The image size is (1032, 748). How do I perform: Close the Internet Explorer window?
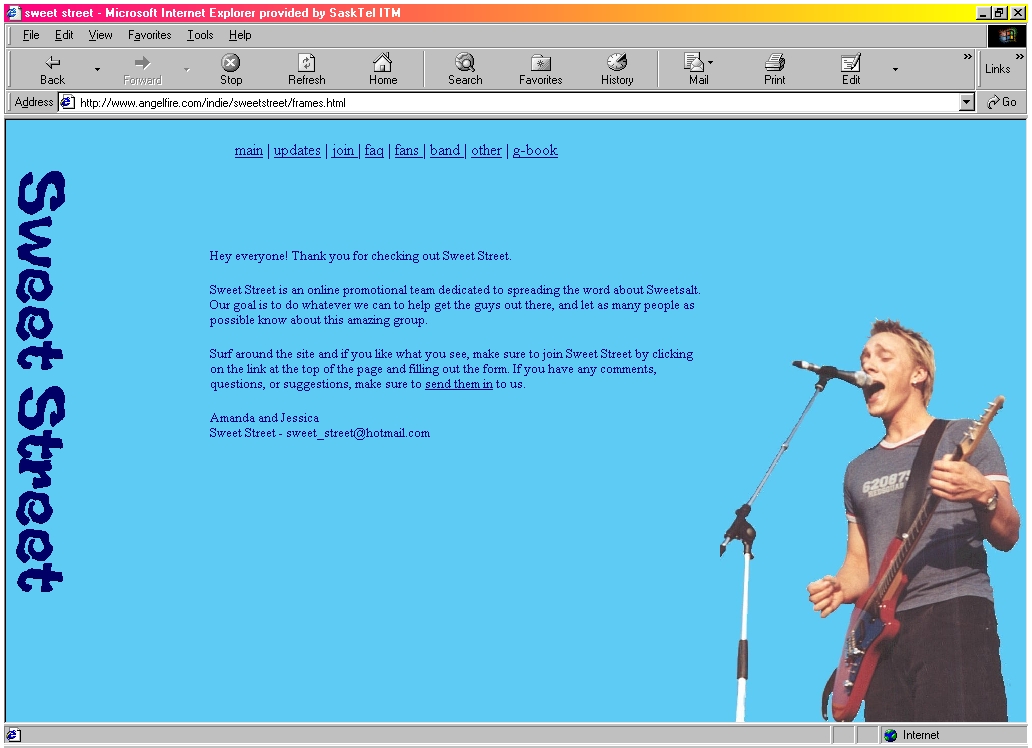(1018, 13)
